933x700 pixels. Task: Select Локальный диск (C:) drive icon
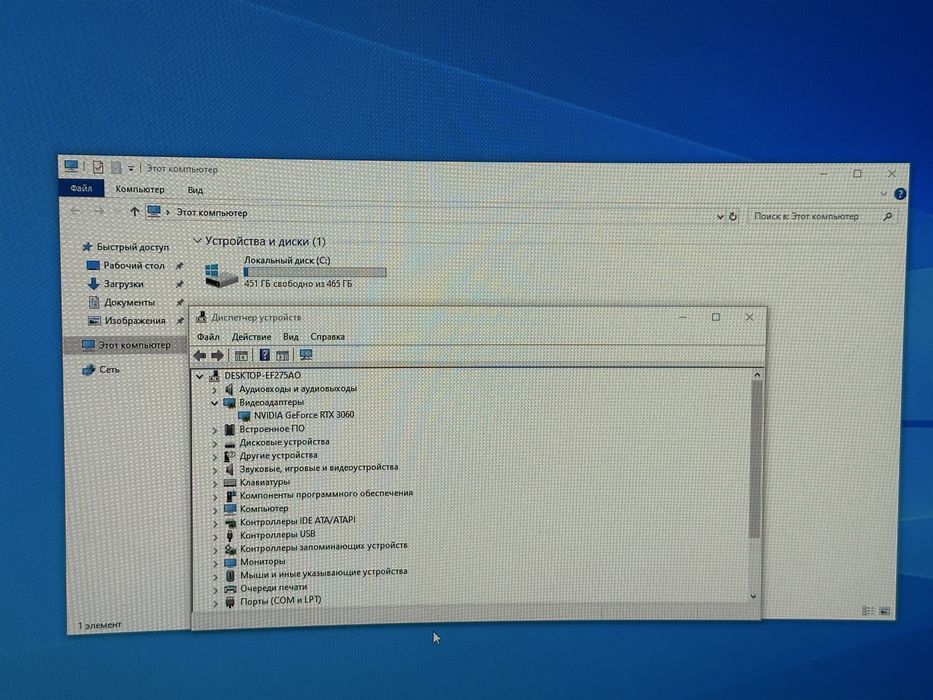pos(221,276)
